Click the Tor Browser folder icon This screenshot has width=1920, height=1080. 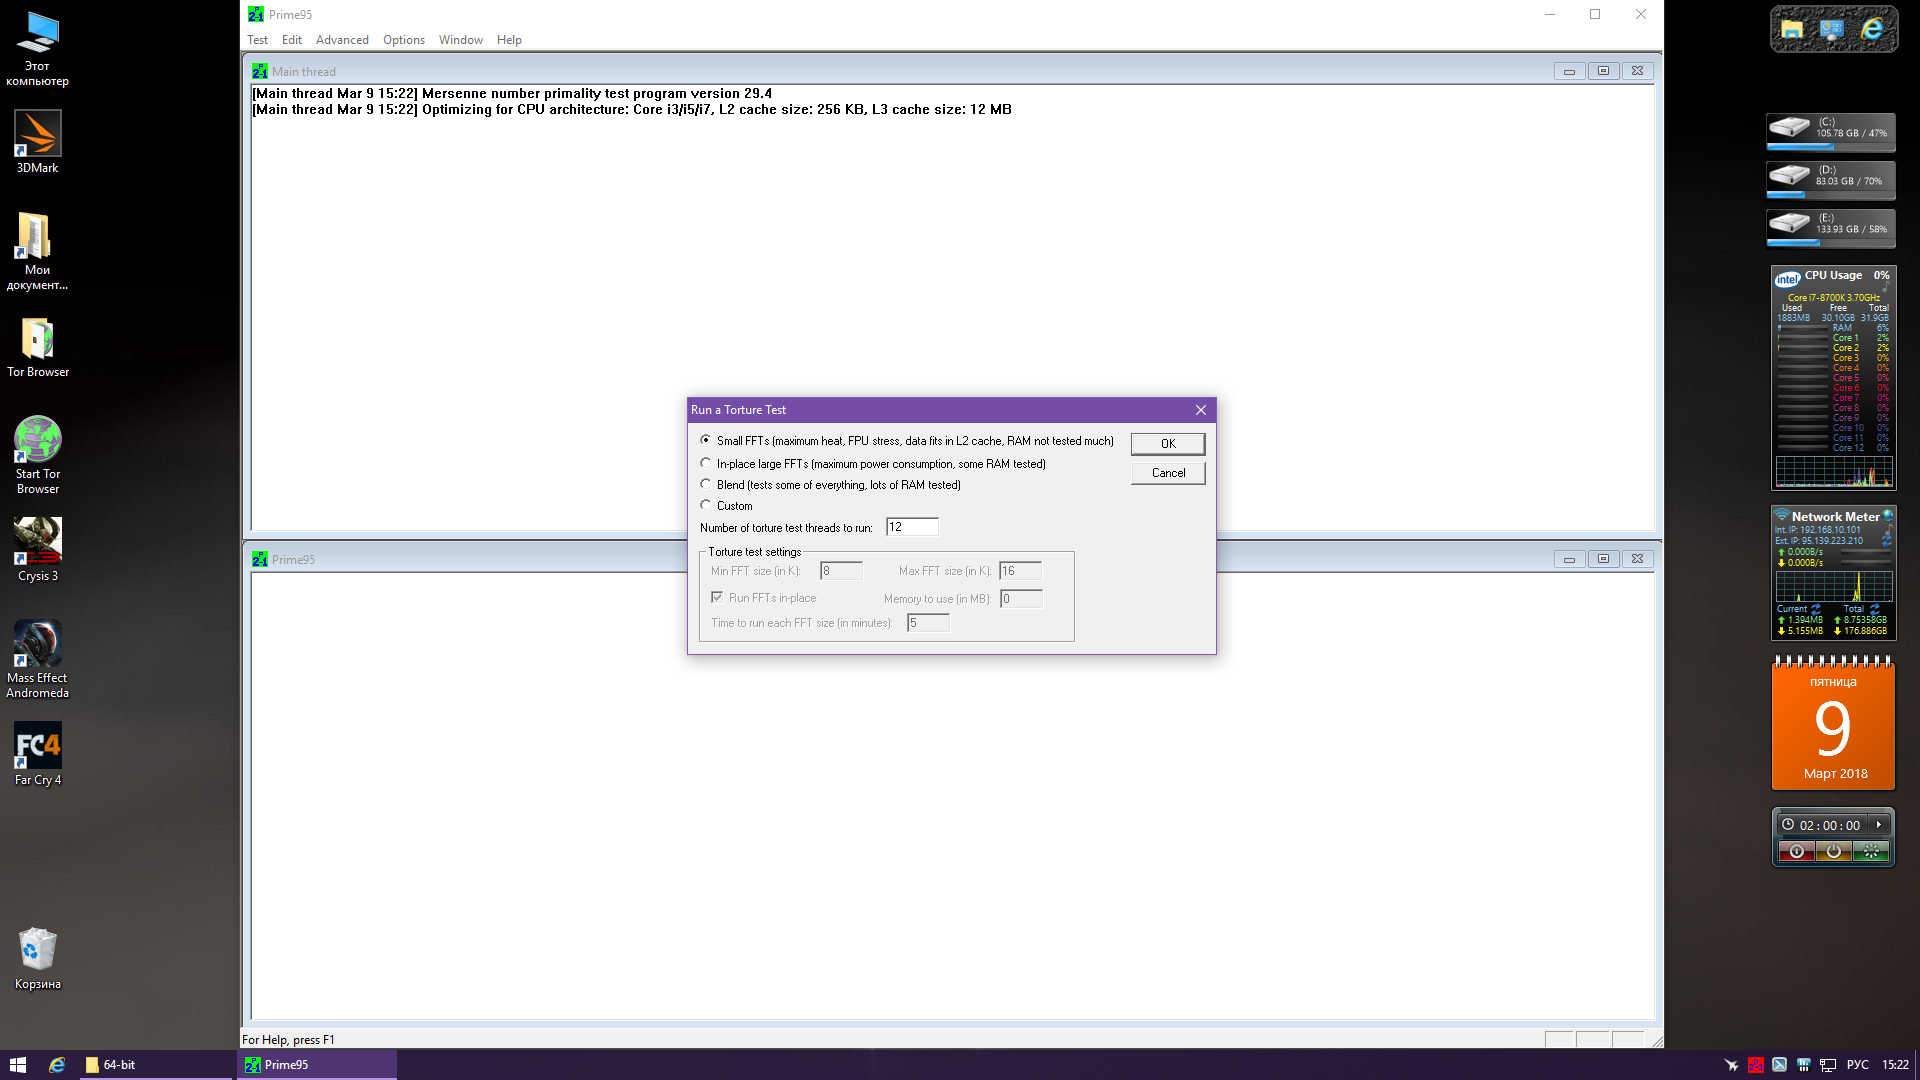[38, 340]
